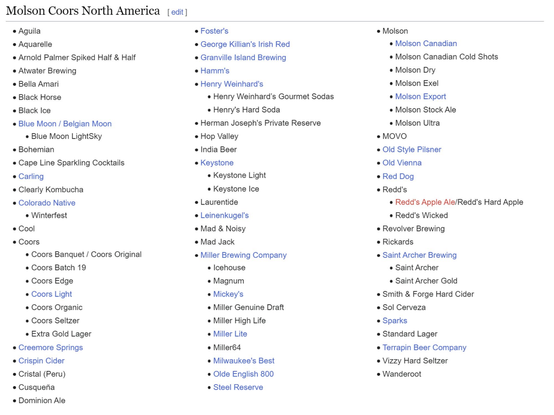Visit the Creemore Springs link
This screenshot has width=554, height=415.
[x=51, y=347]
